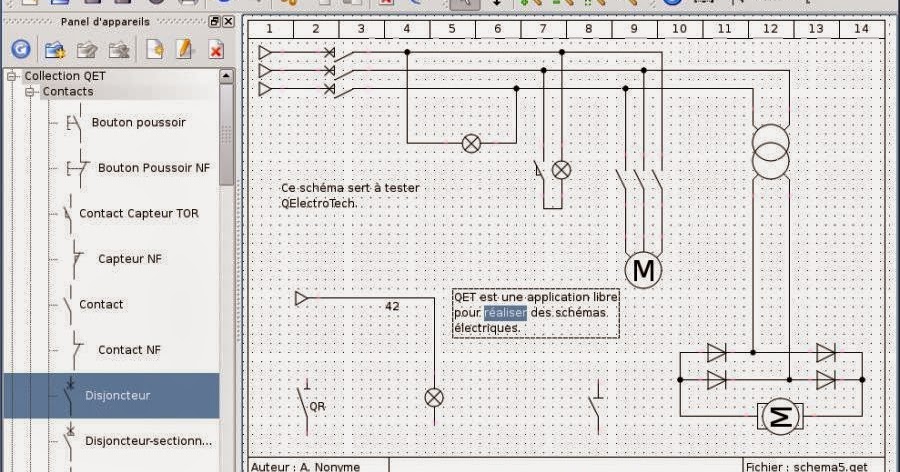The height and width of the screenshot is (472, 900).
Task: Click column header 10
Action: coord(680,29)
